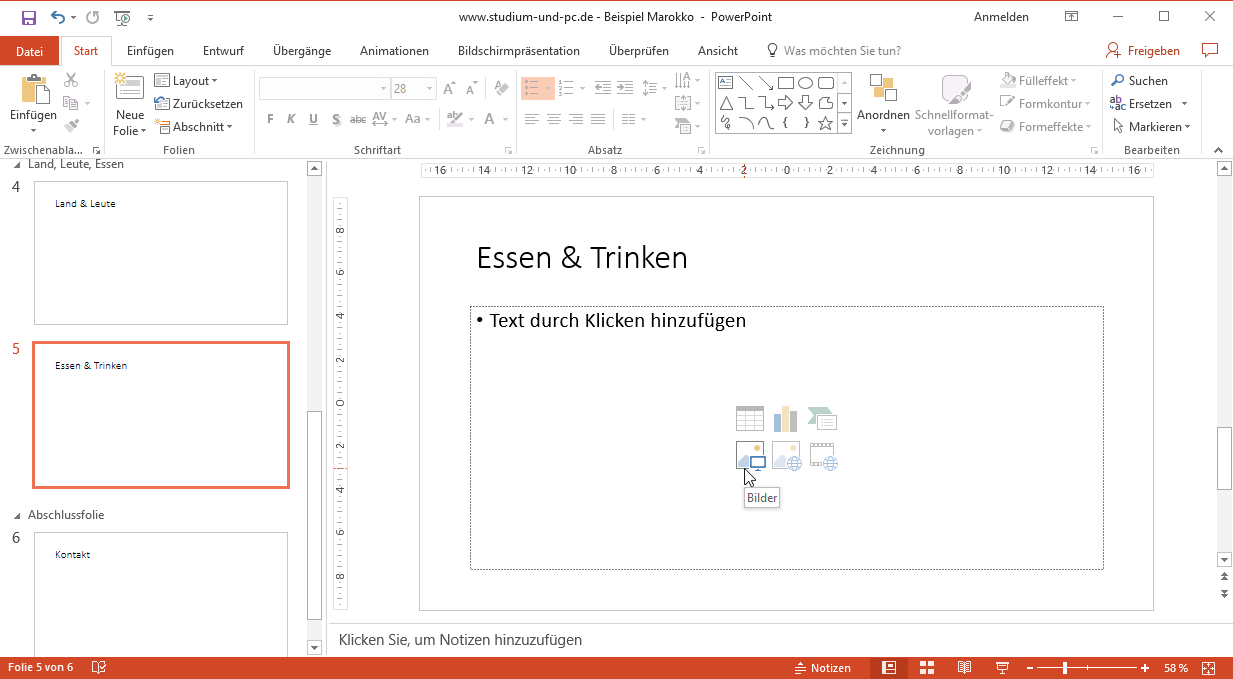Insert a chart via the placeholder chart icon
Screen dimensions: 1233x679
[x=786, y=418]
